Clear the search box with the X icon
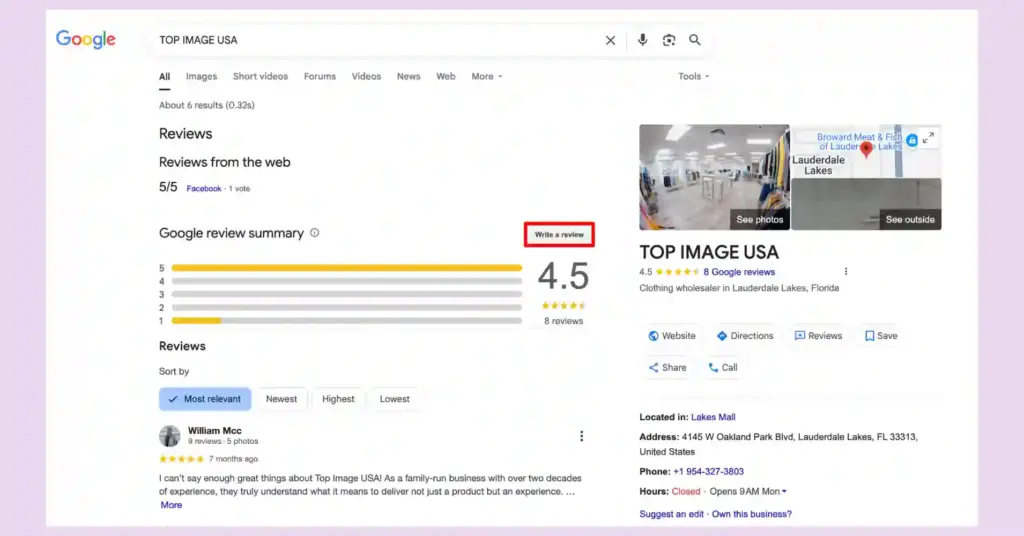This screenshot has width=1024, height=536. 610,40
